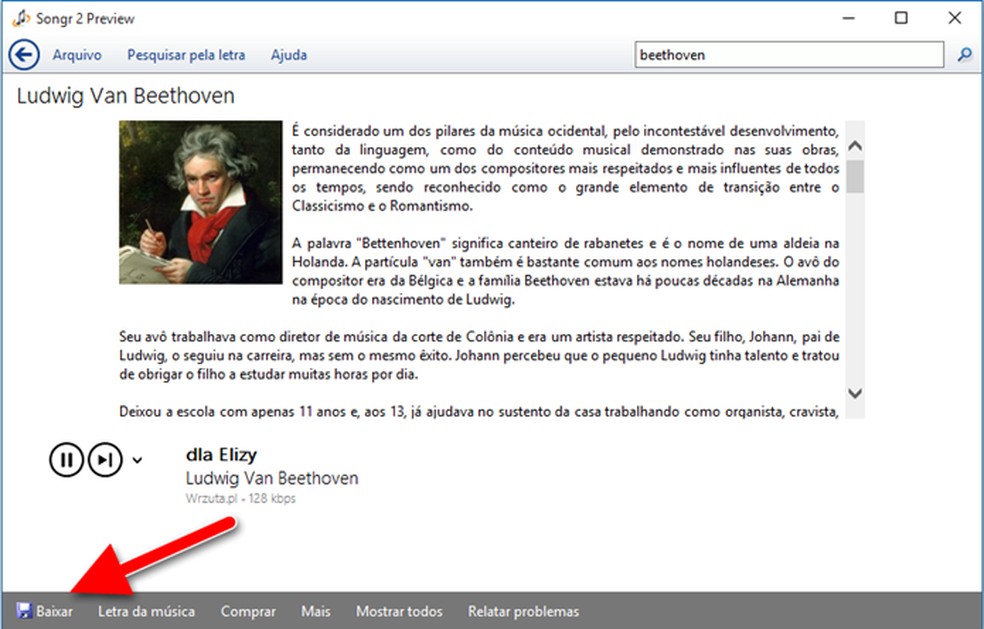This screenshot has width=984, height=629.
Task: Close the Songr 2 Preview window
Action: tap(955, 18)
